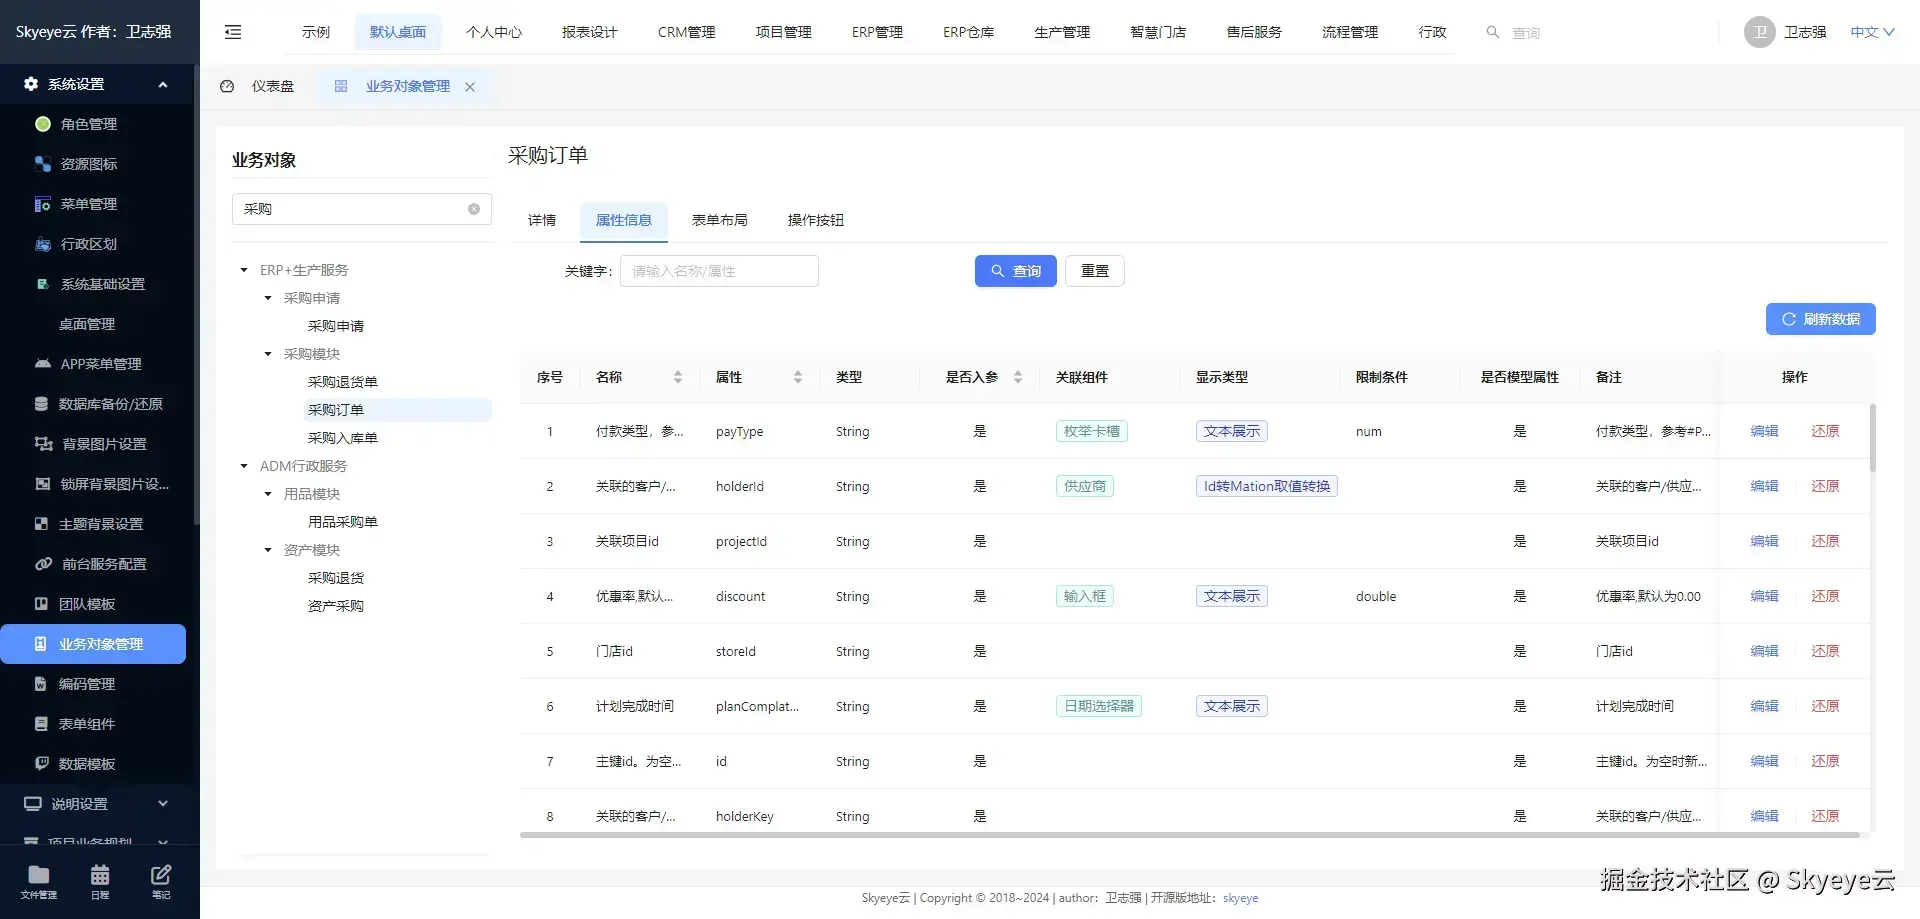Open the skyeye source link in the footer
The image size is (1920, 919).
coord(1240,898)
